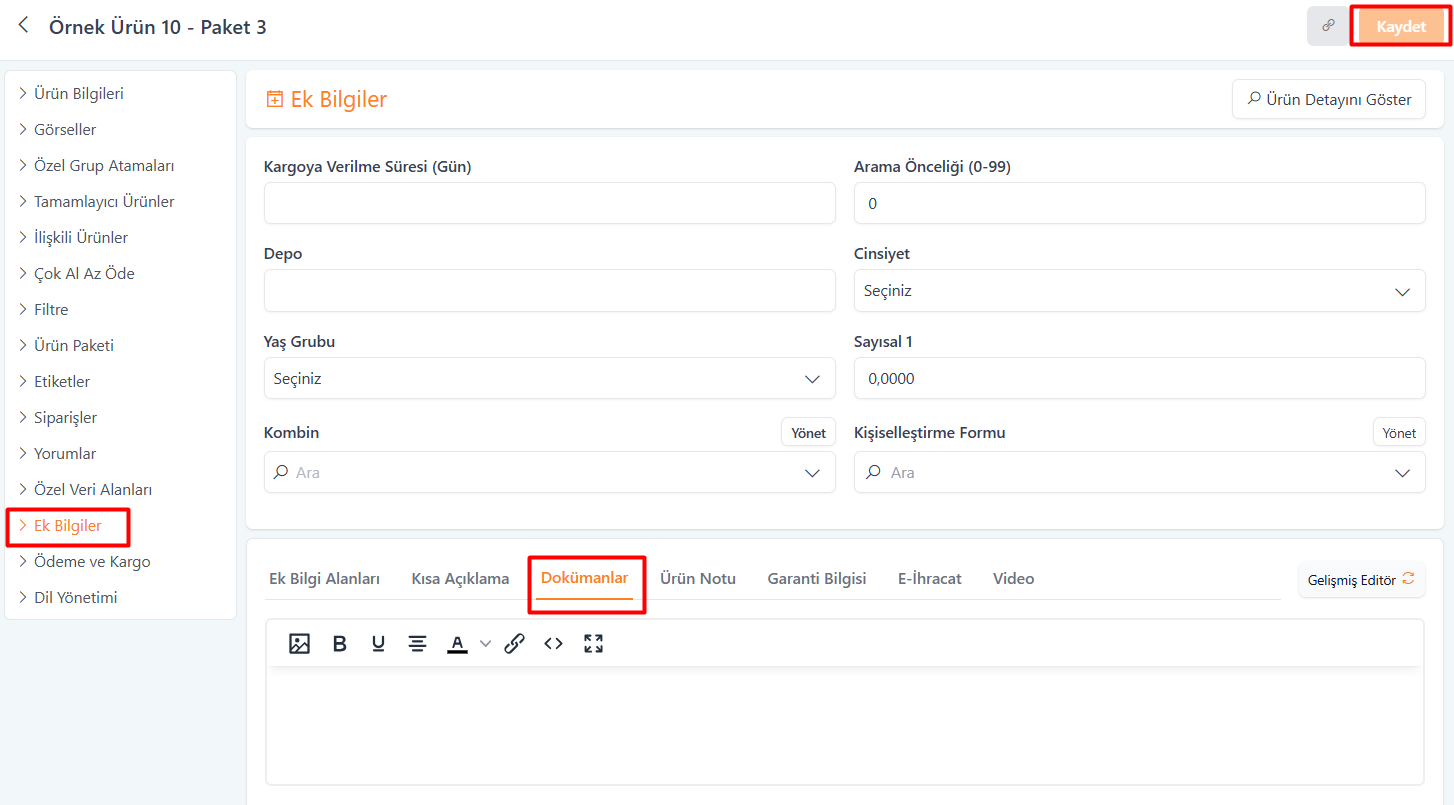Open the text color picker arrow
Viewport: 1454px width, 805px height.
tap(486, 644)
